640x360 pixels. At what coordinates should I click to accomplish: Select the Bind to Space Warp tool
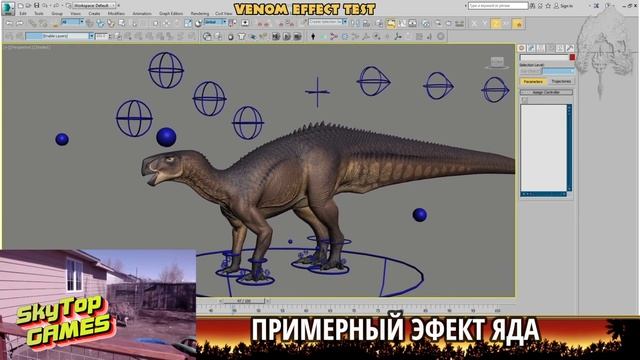point(54,23)
